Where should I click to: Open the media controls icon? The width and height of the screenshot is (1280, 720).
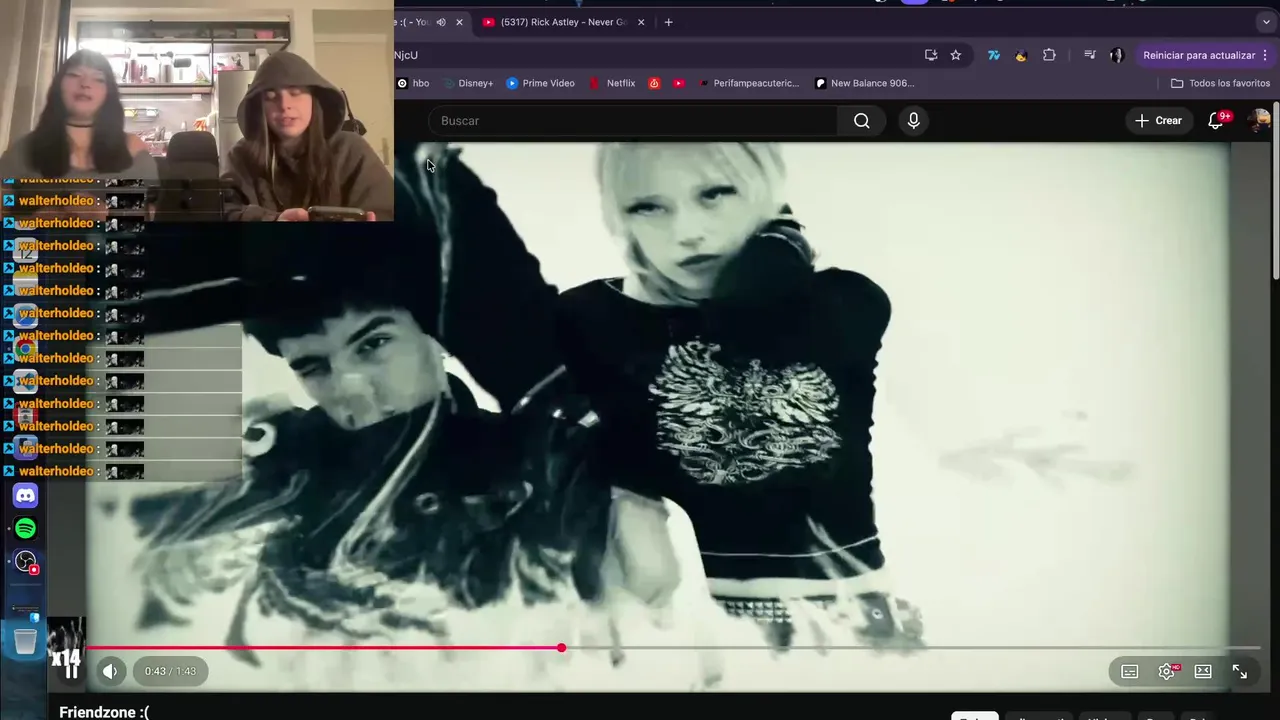click(x=1090, y=55)
